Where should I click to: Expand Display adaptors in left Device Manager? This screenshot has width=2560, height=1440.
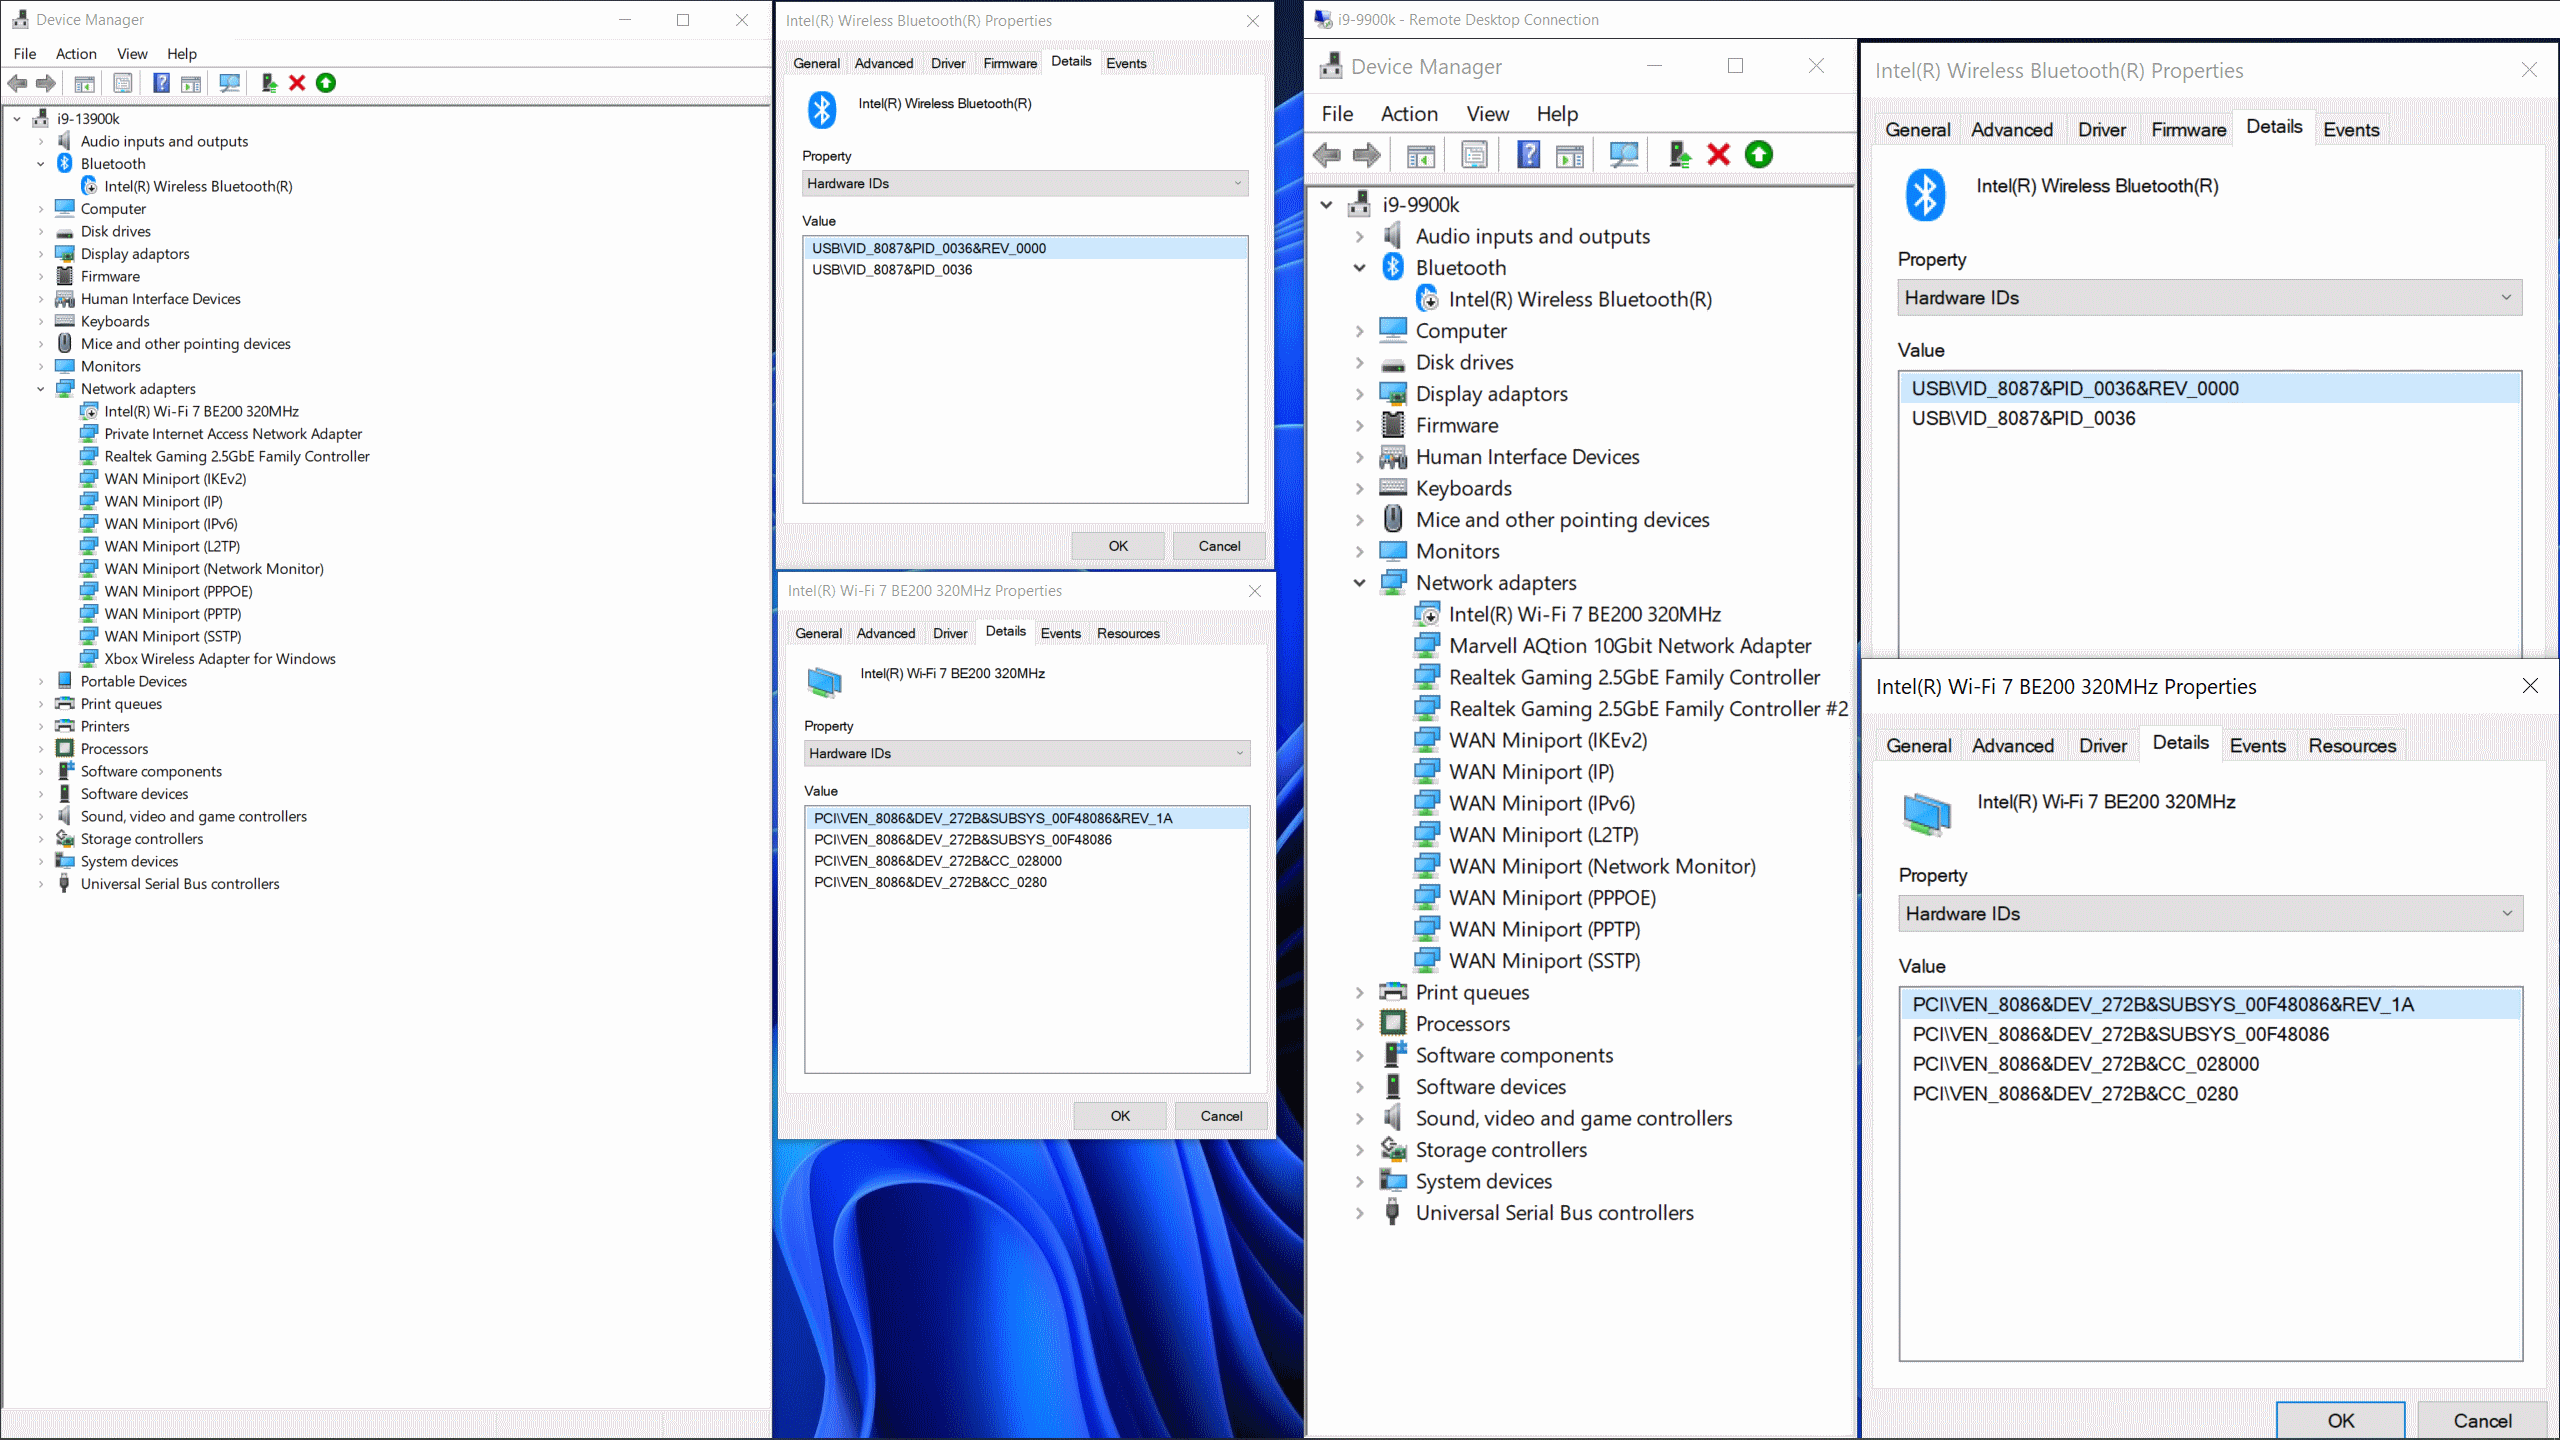pyautogui.click(x=41, y=253)
